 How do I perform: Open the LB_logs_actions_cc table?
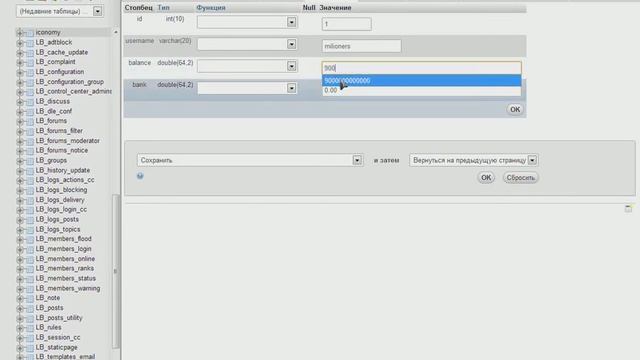point(65,180)
